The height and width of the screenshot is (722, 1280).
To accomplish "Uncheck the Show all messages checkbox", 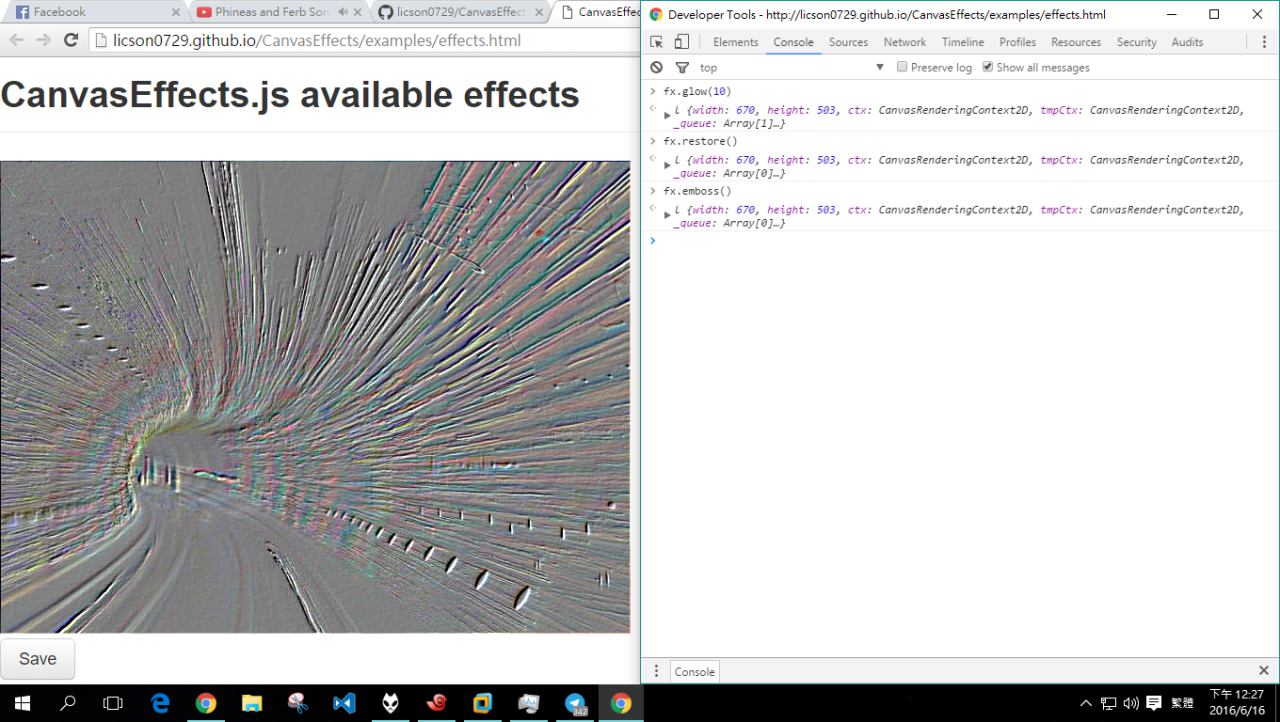I will [x=988, y=67].
